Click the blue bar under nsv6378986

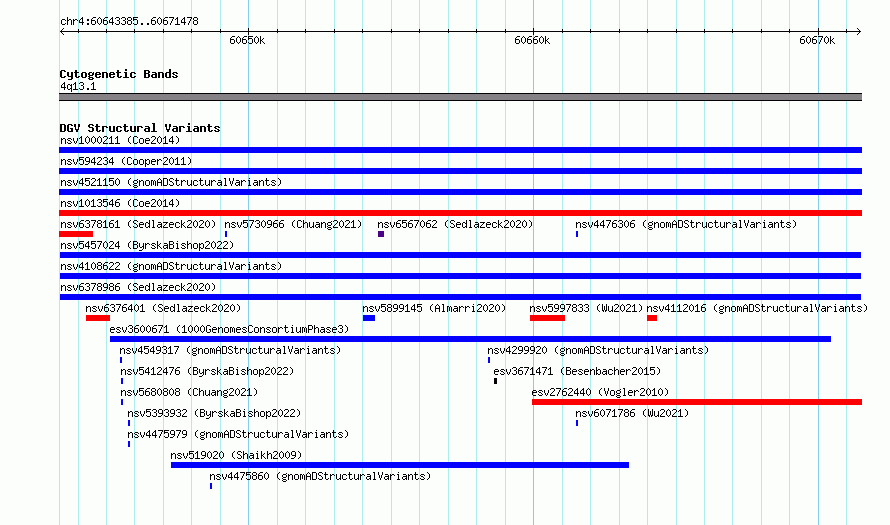tap(460, 297)
